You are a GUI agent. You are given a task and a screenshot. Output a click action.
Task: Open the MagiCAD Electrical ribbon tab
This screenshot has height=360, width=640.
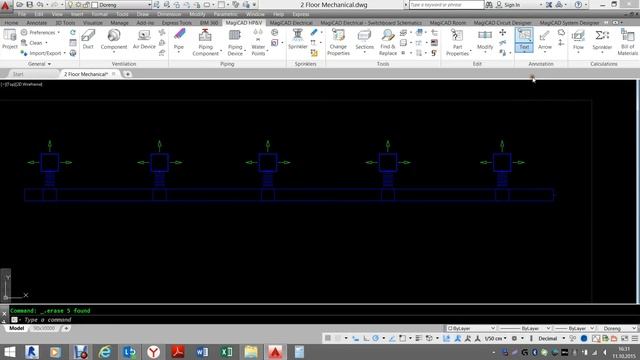pos(291,23)
